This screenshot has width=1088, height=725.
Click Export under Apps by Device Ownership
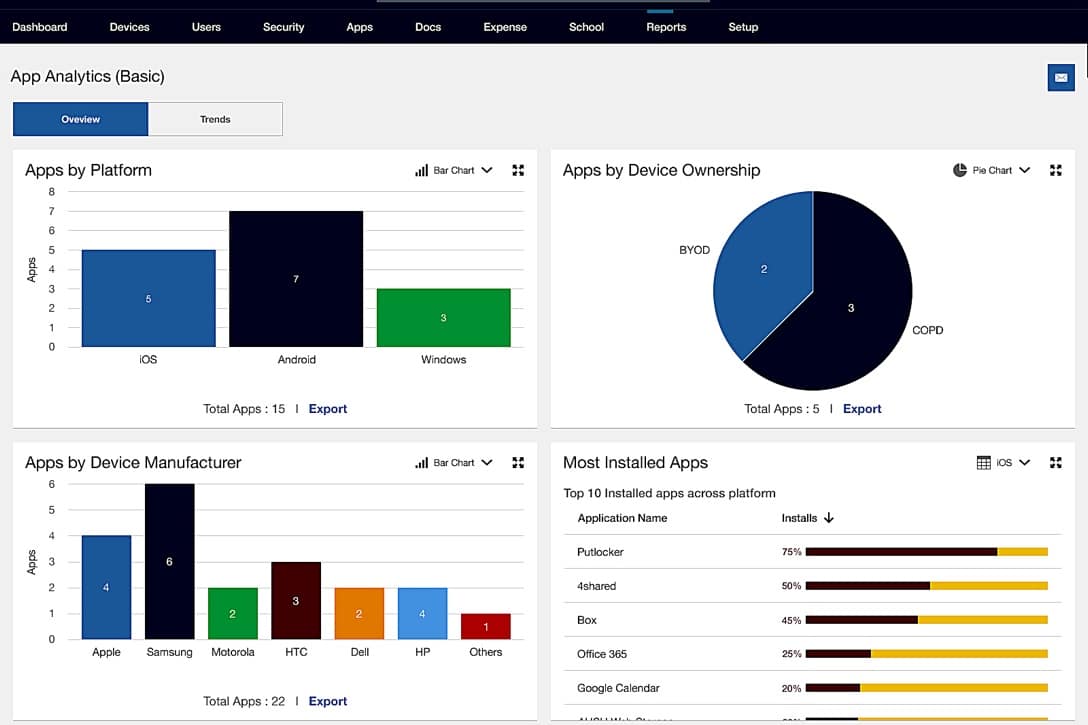pyautogui.click(x=862, y=408)
